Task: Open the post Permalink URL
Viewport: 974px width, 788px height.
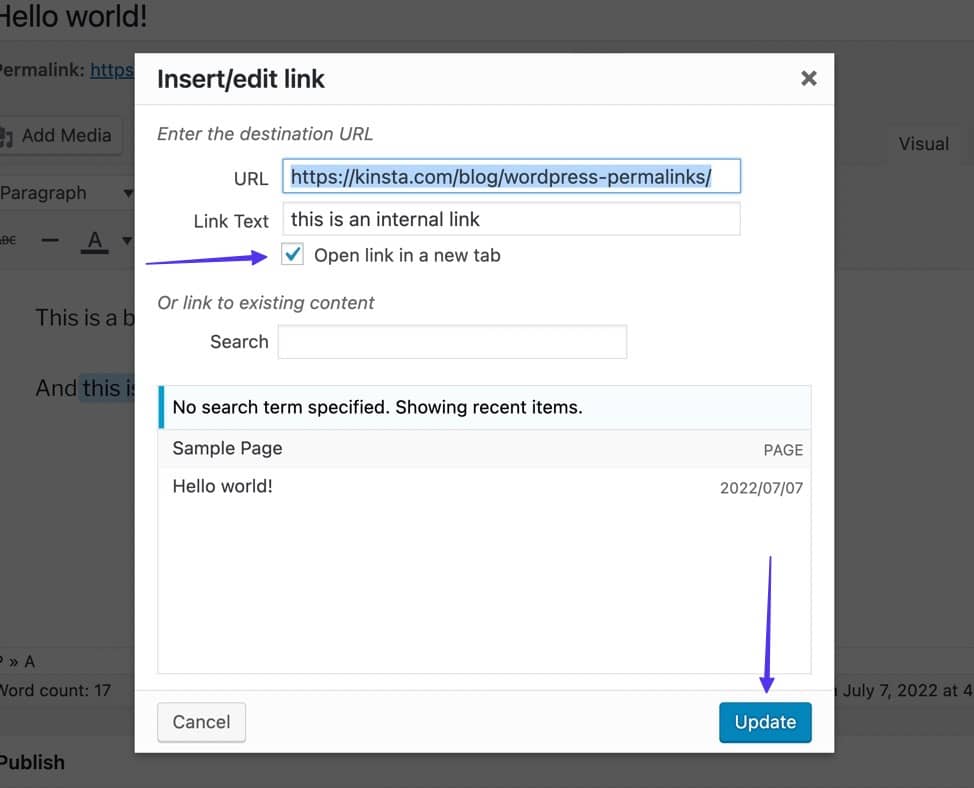Action: pyautogui.click(x=112, y=70)
